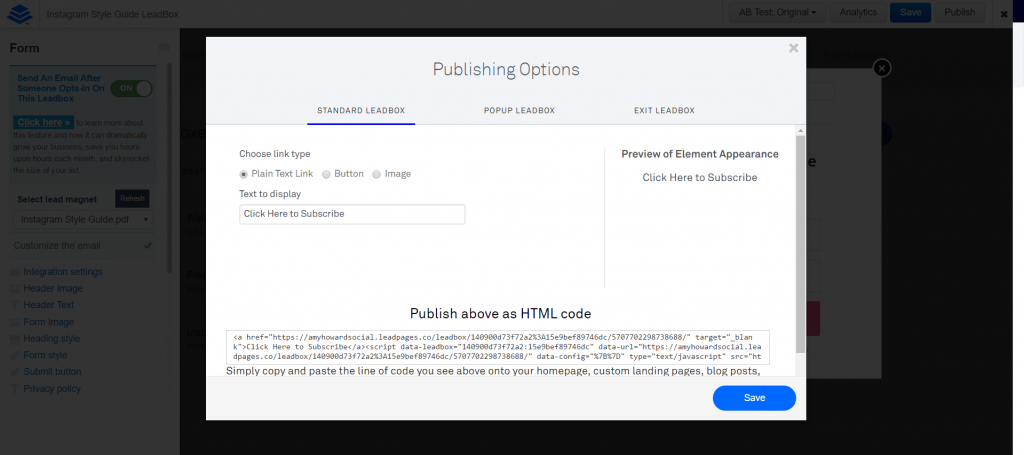
Task: Click the 'Choose link type' label
Action: point(275,154)
